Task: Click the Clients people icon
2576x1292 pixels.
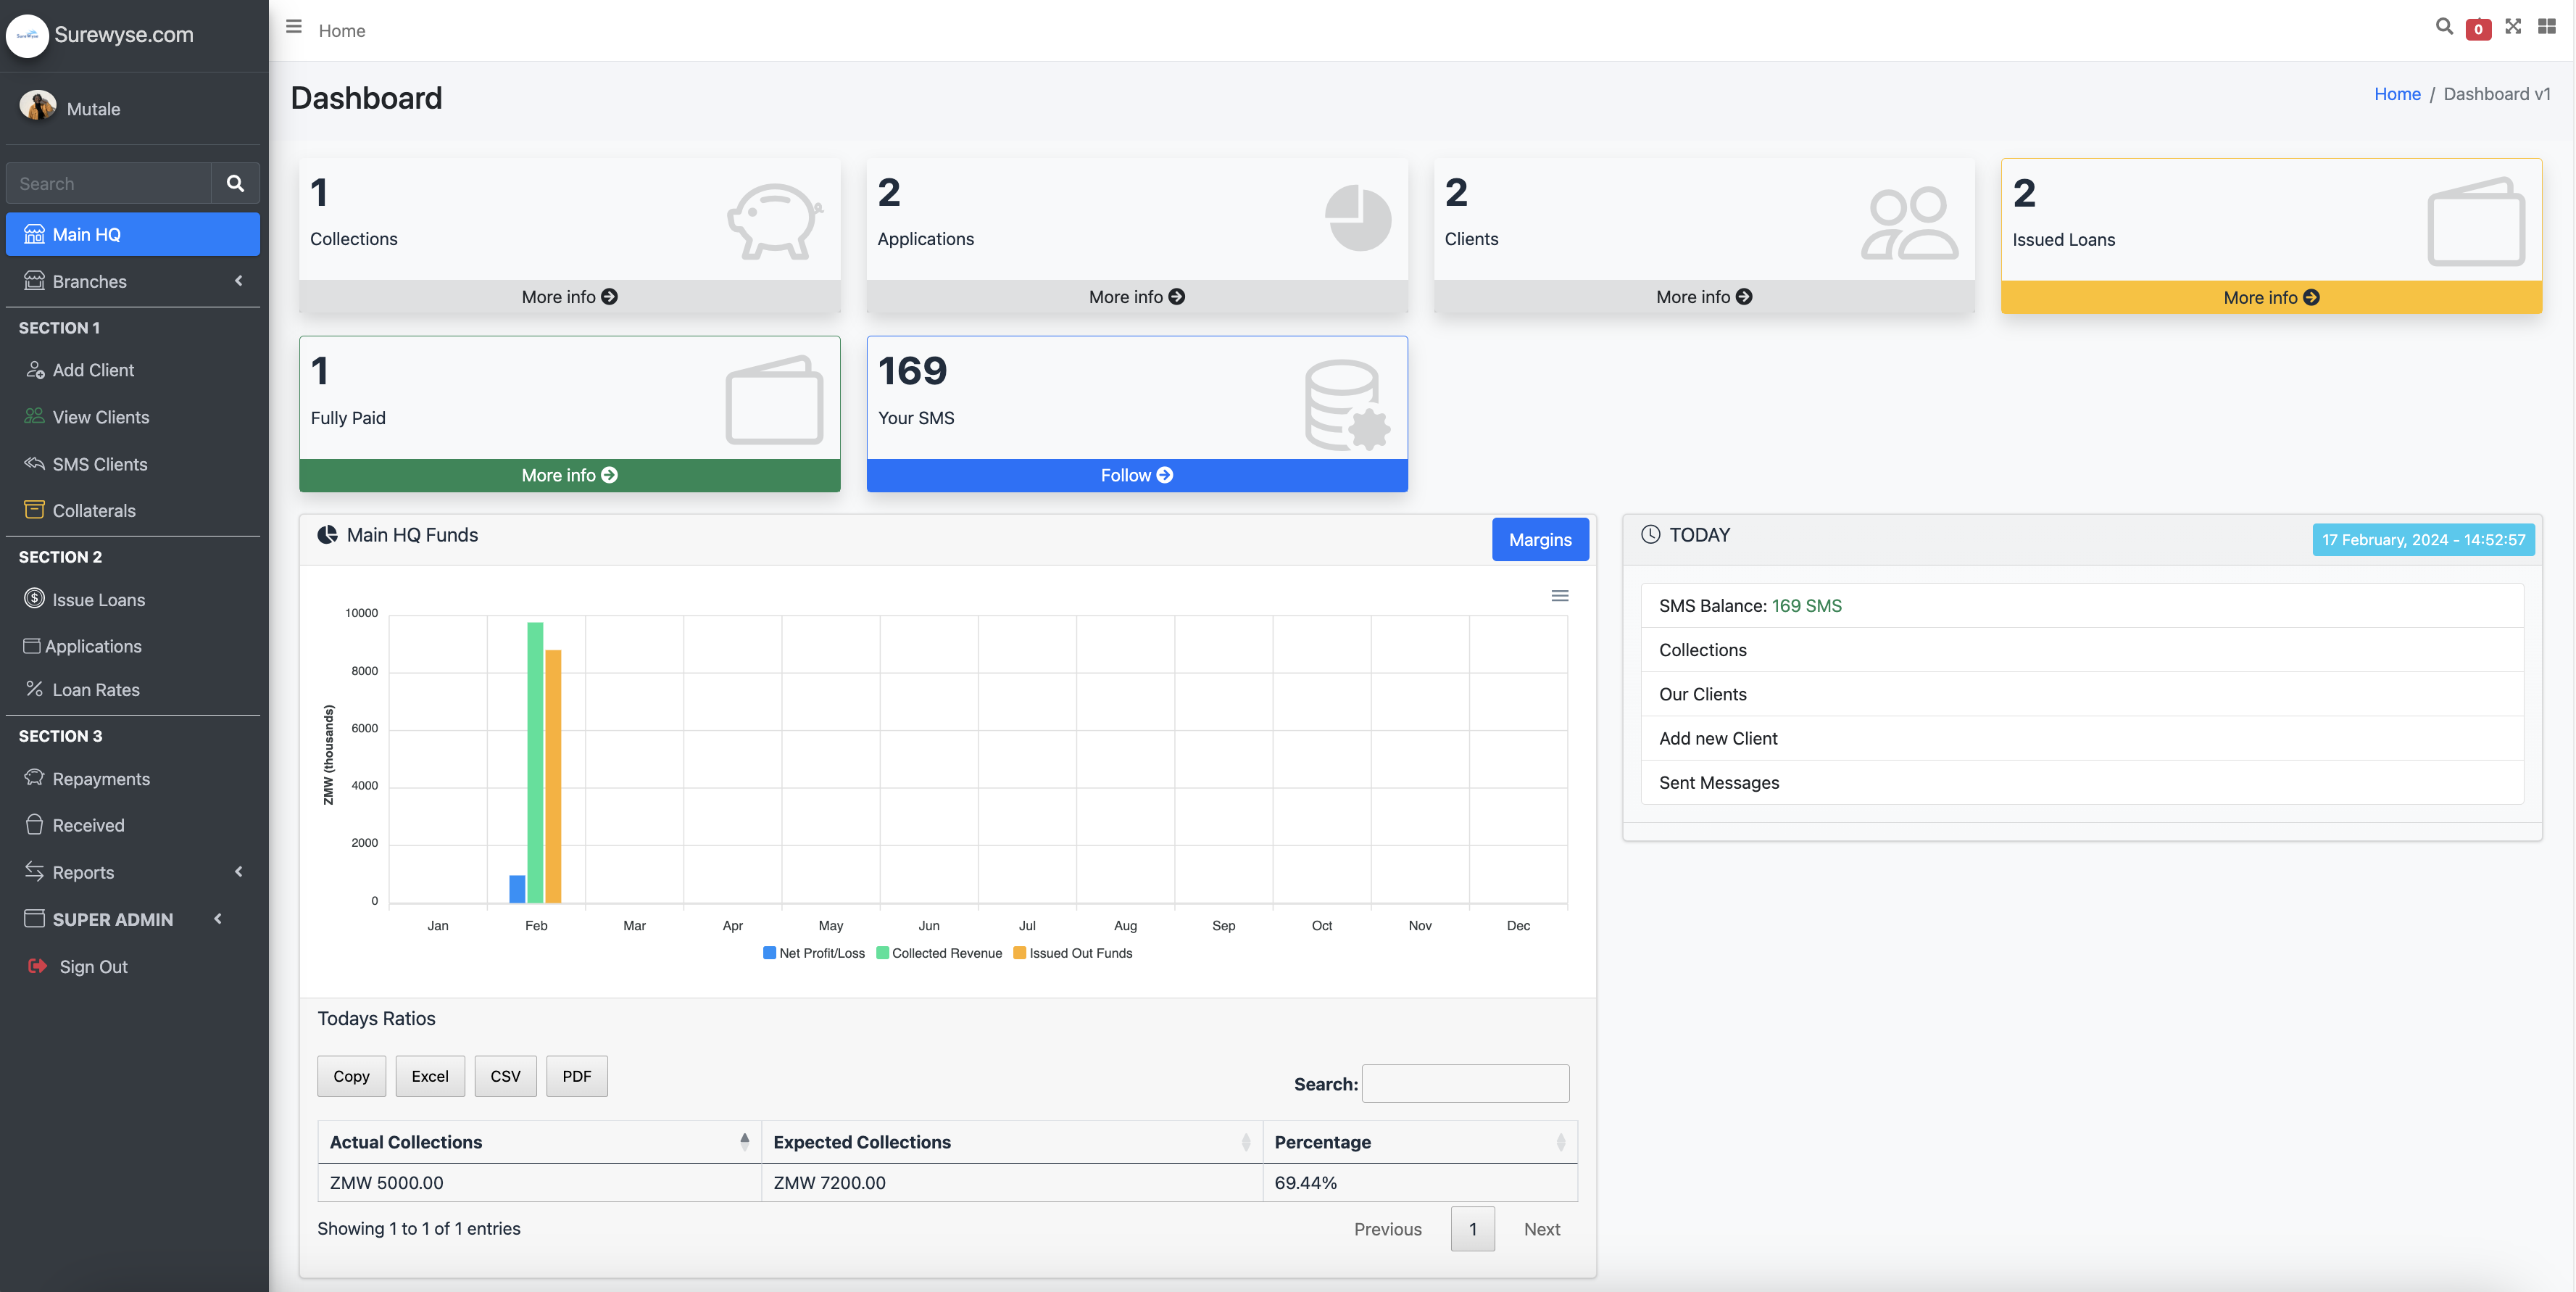Action: coord(1909,224)
